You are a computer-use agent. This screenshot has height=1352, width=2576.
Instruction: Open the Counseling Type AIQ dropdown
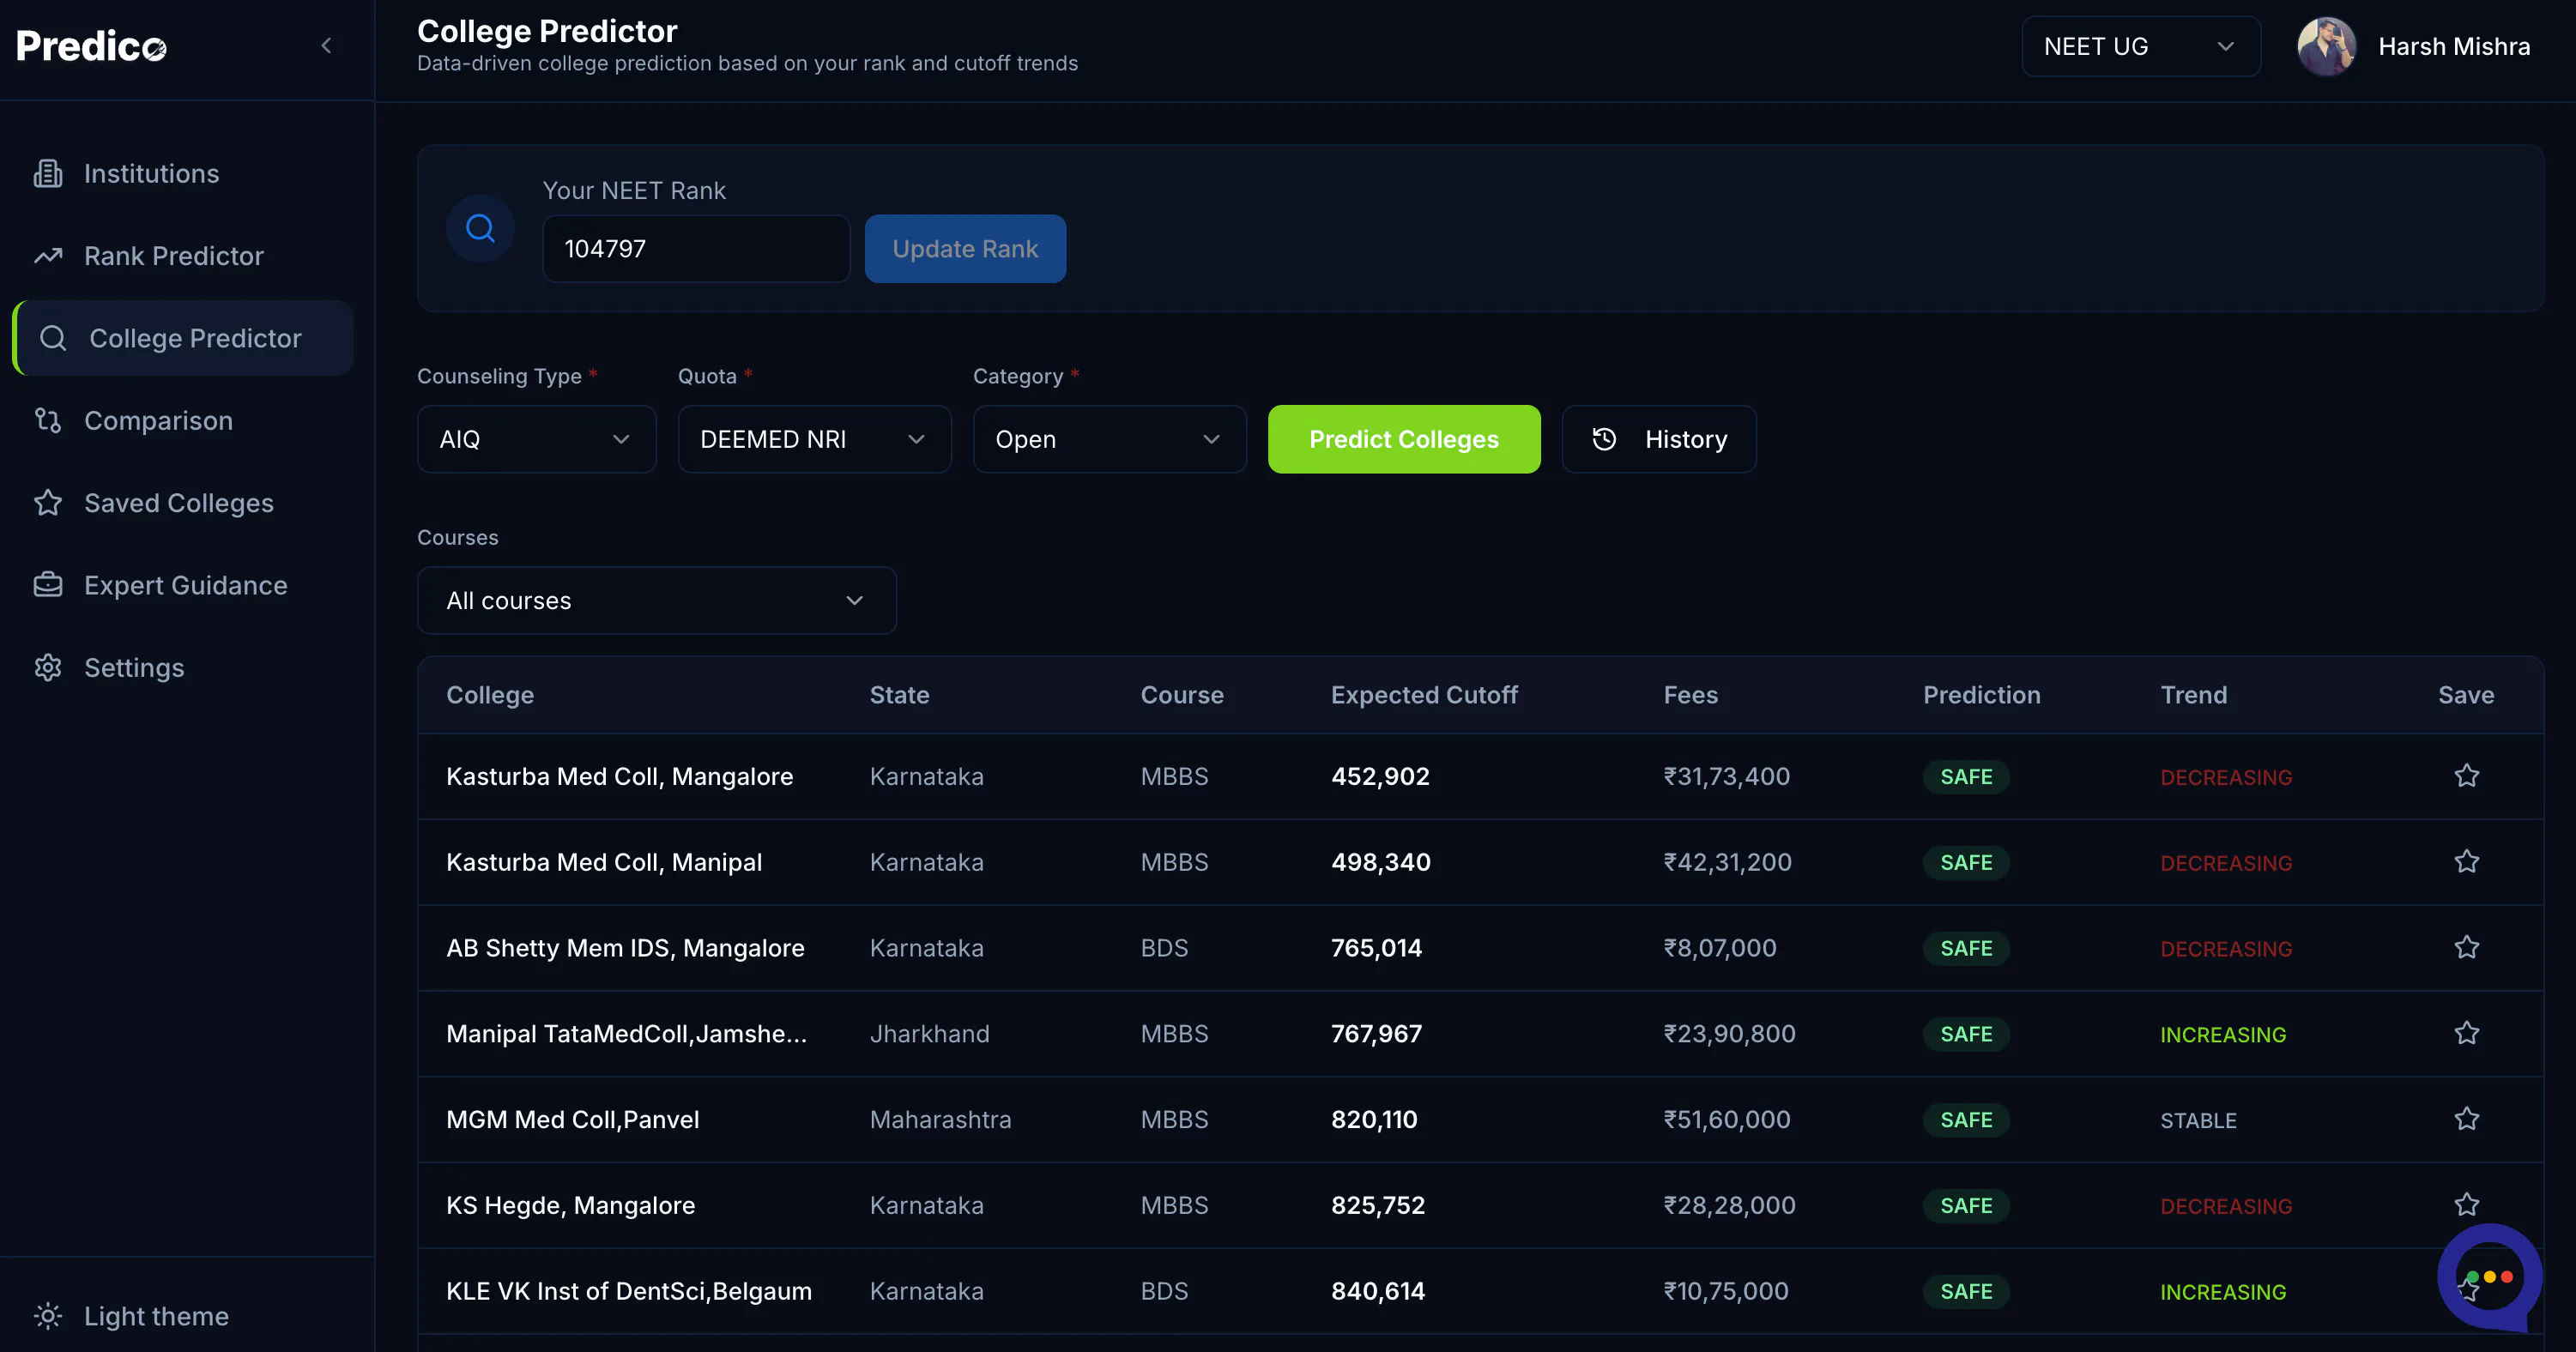(537, 439)
